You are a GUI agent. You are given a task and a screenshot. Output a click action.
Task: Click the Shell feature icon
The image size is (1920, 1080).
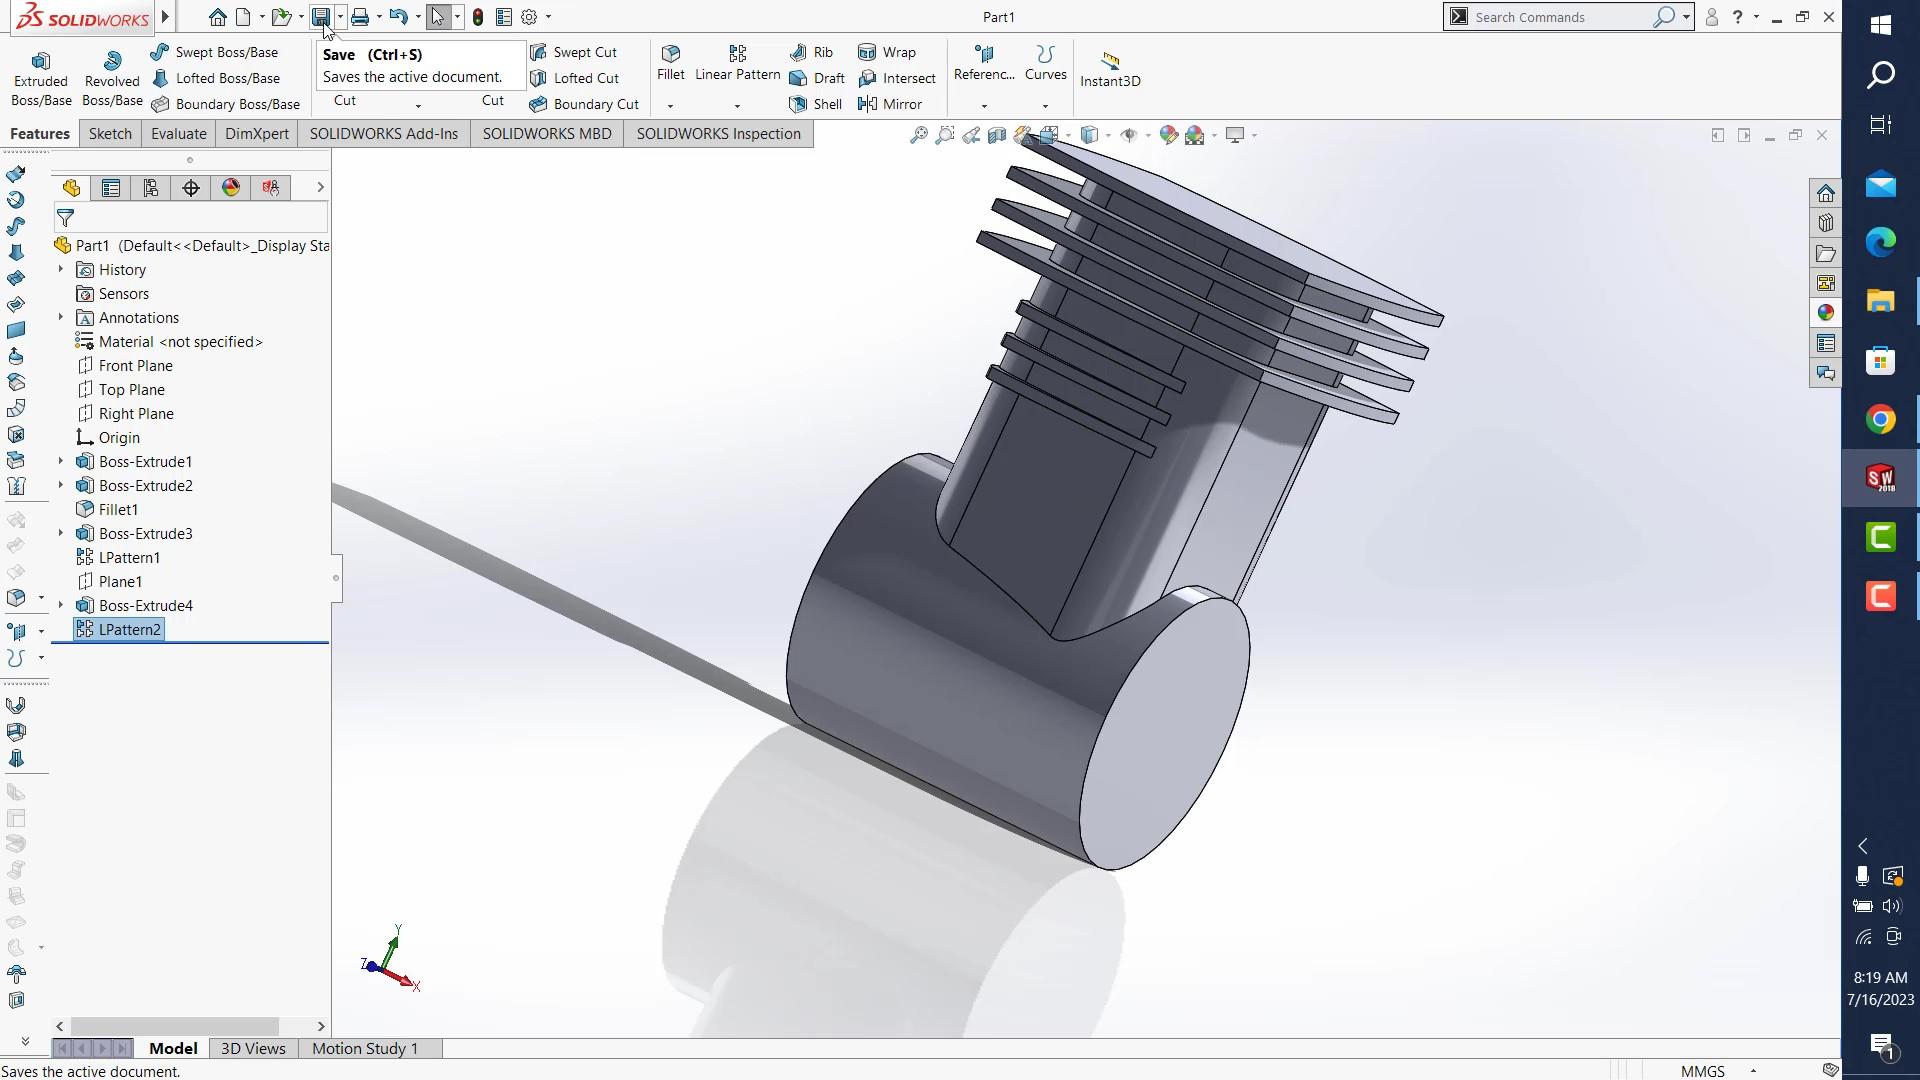(x=798, y=104)
